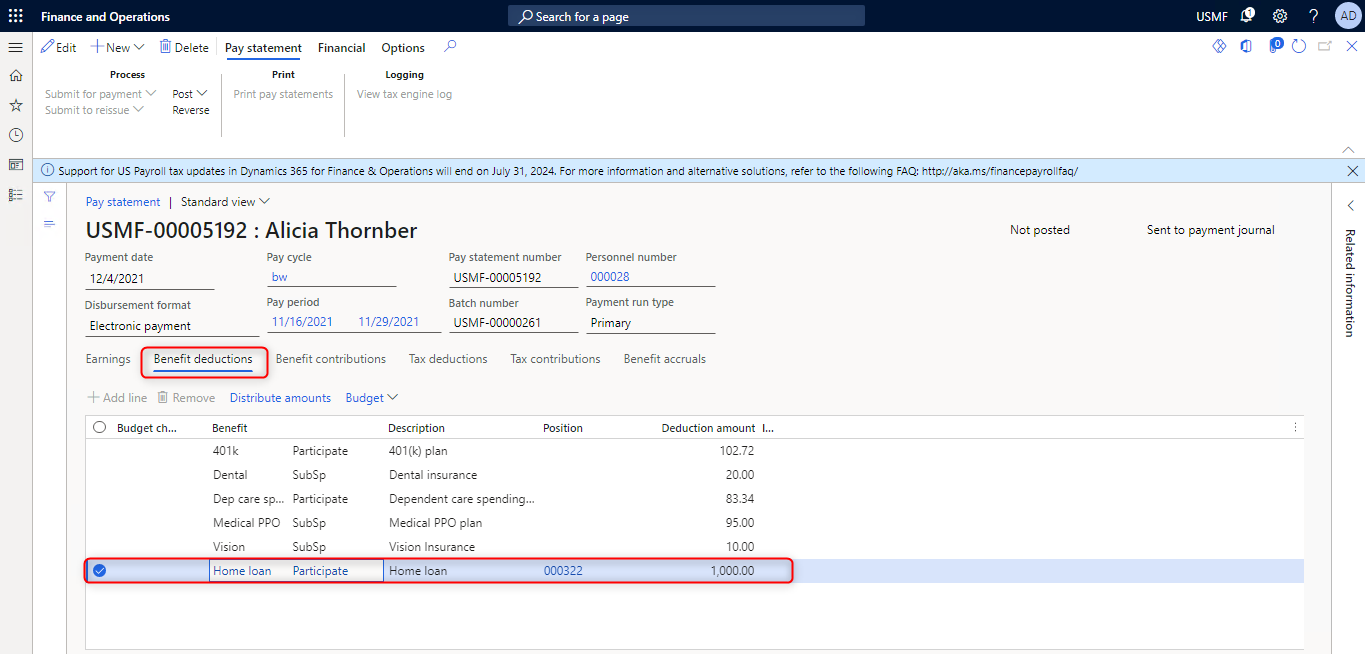Open the Settings gear icon

[x=1279, y=16]
